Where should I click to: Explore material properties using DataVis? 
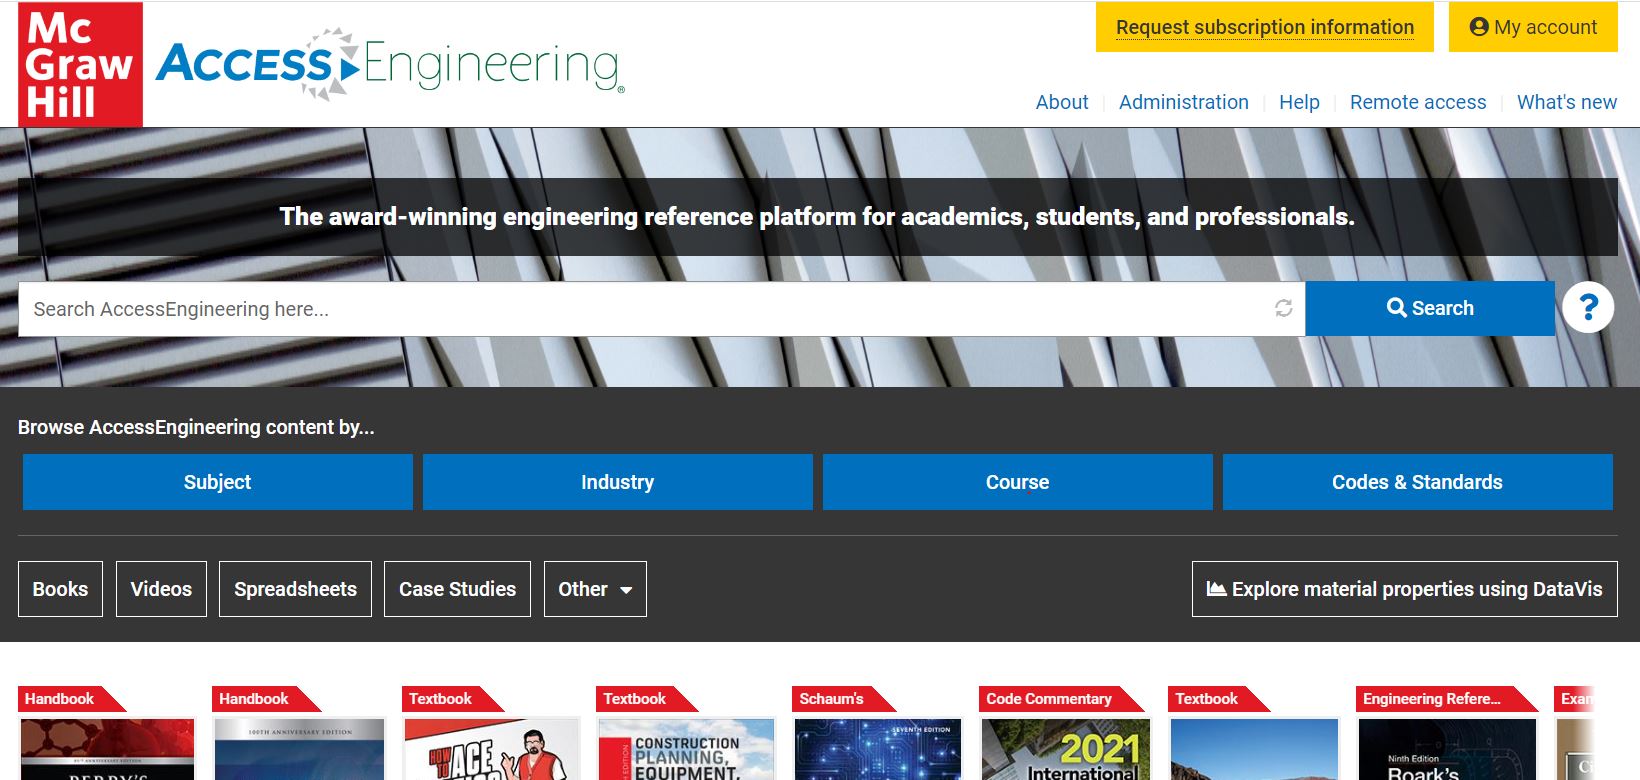coord(1404,589)
